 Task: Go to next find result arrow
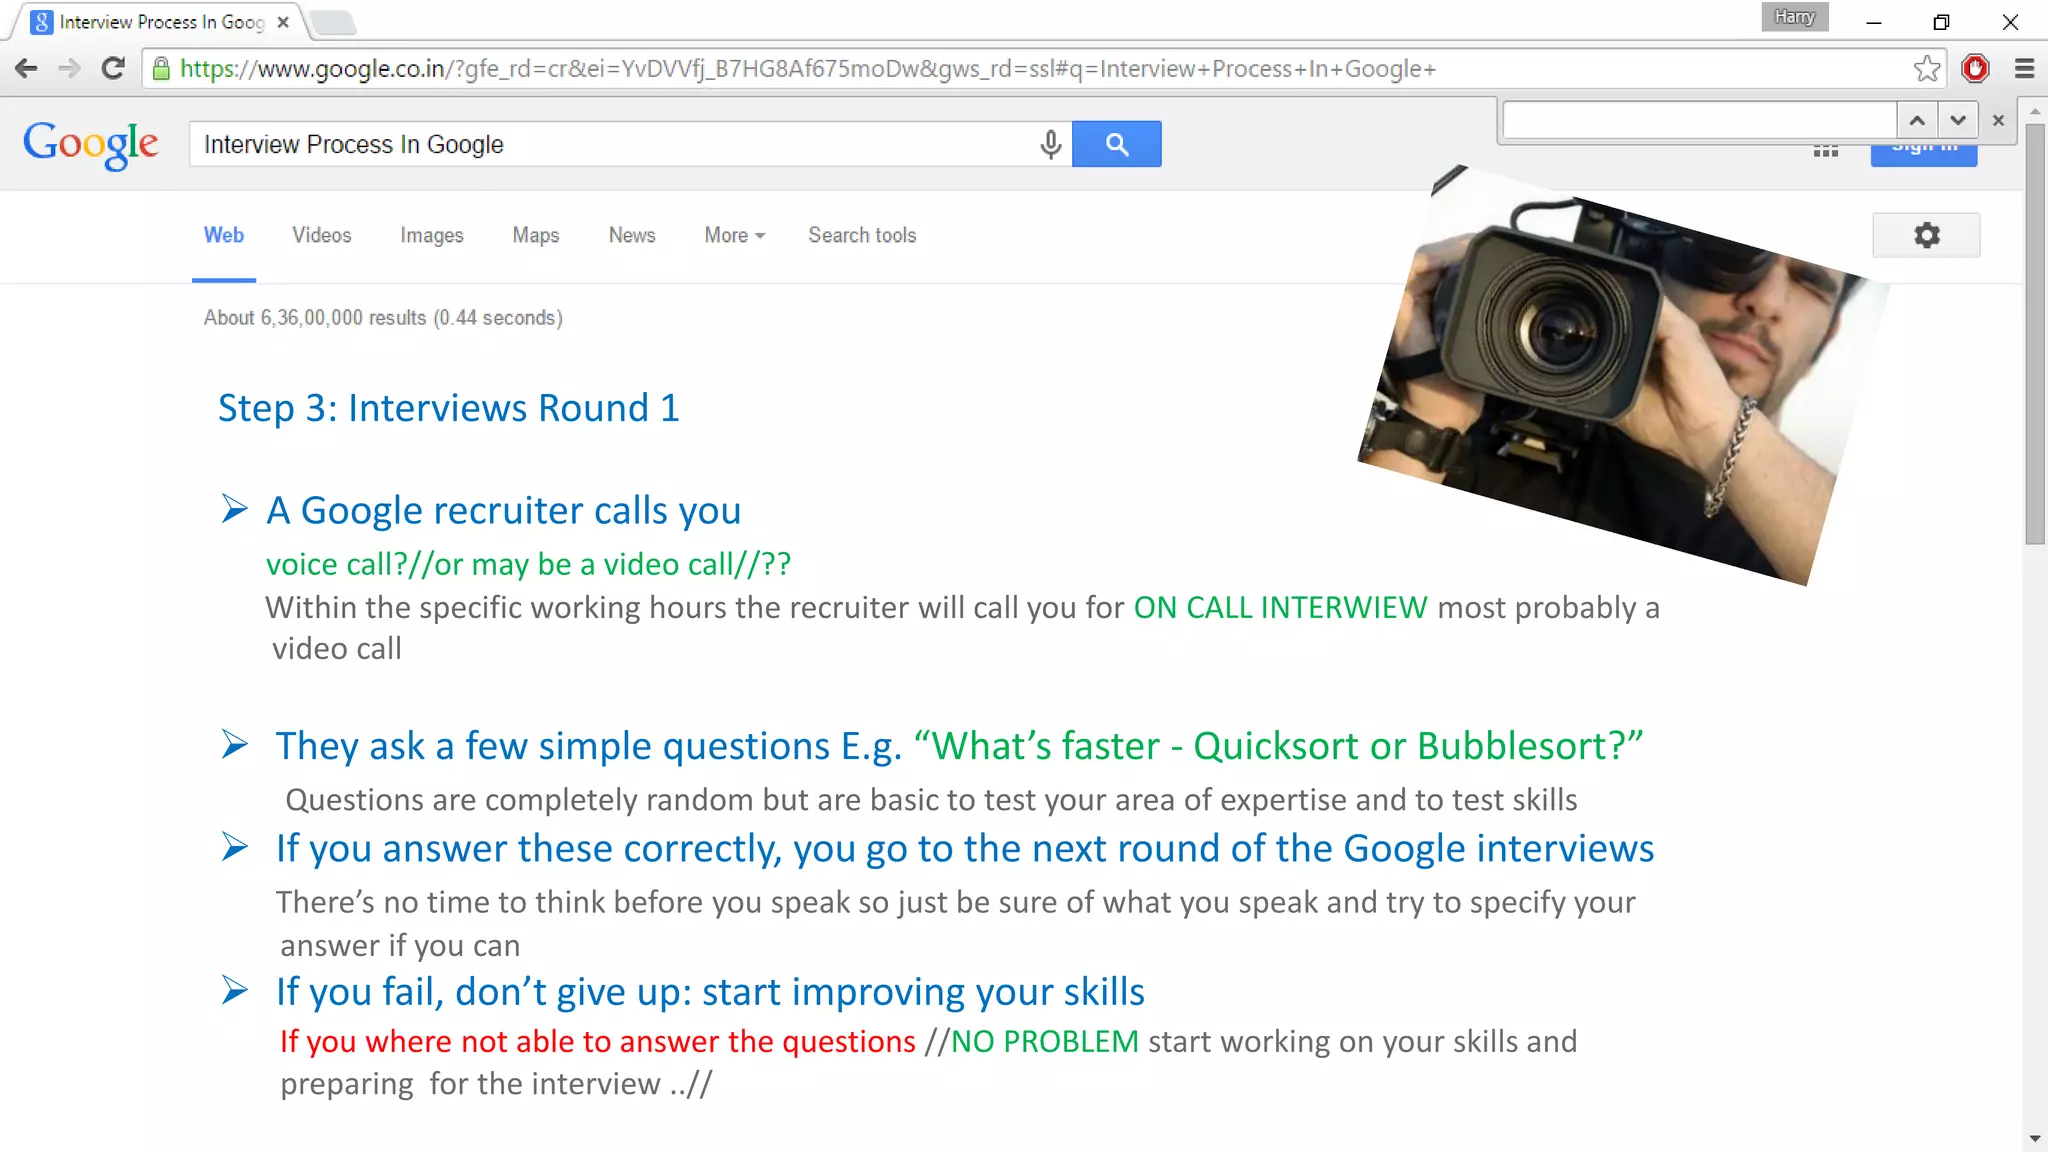1958,120
